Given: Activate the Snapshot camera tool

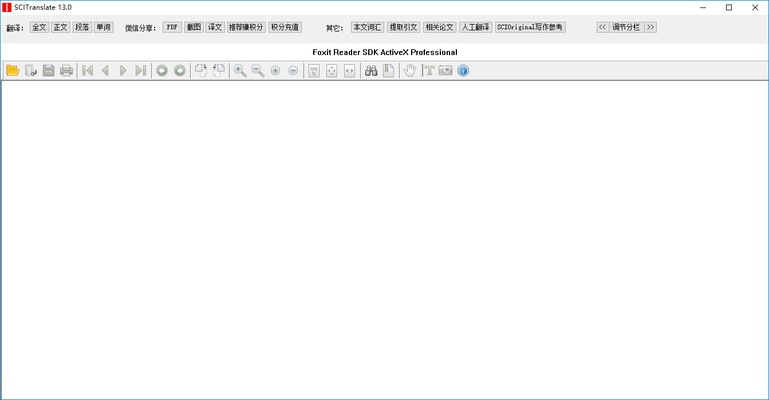Looking at the screenshot, I should click(445, 71).
